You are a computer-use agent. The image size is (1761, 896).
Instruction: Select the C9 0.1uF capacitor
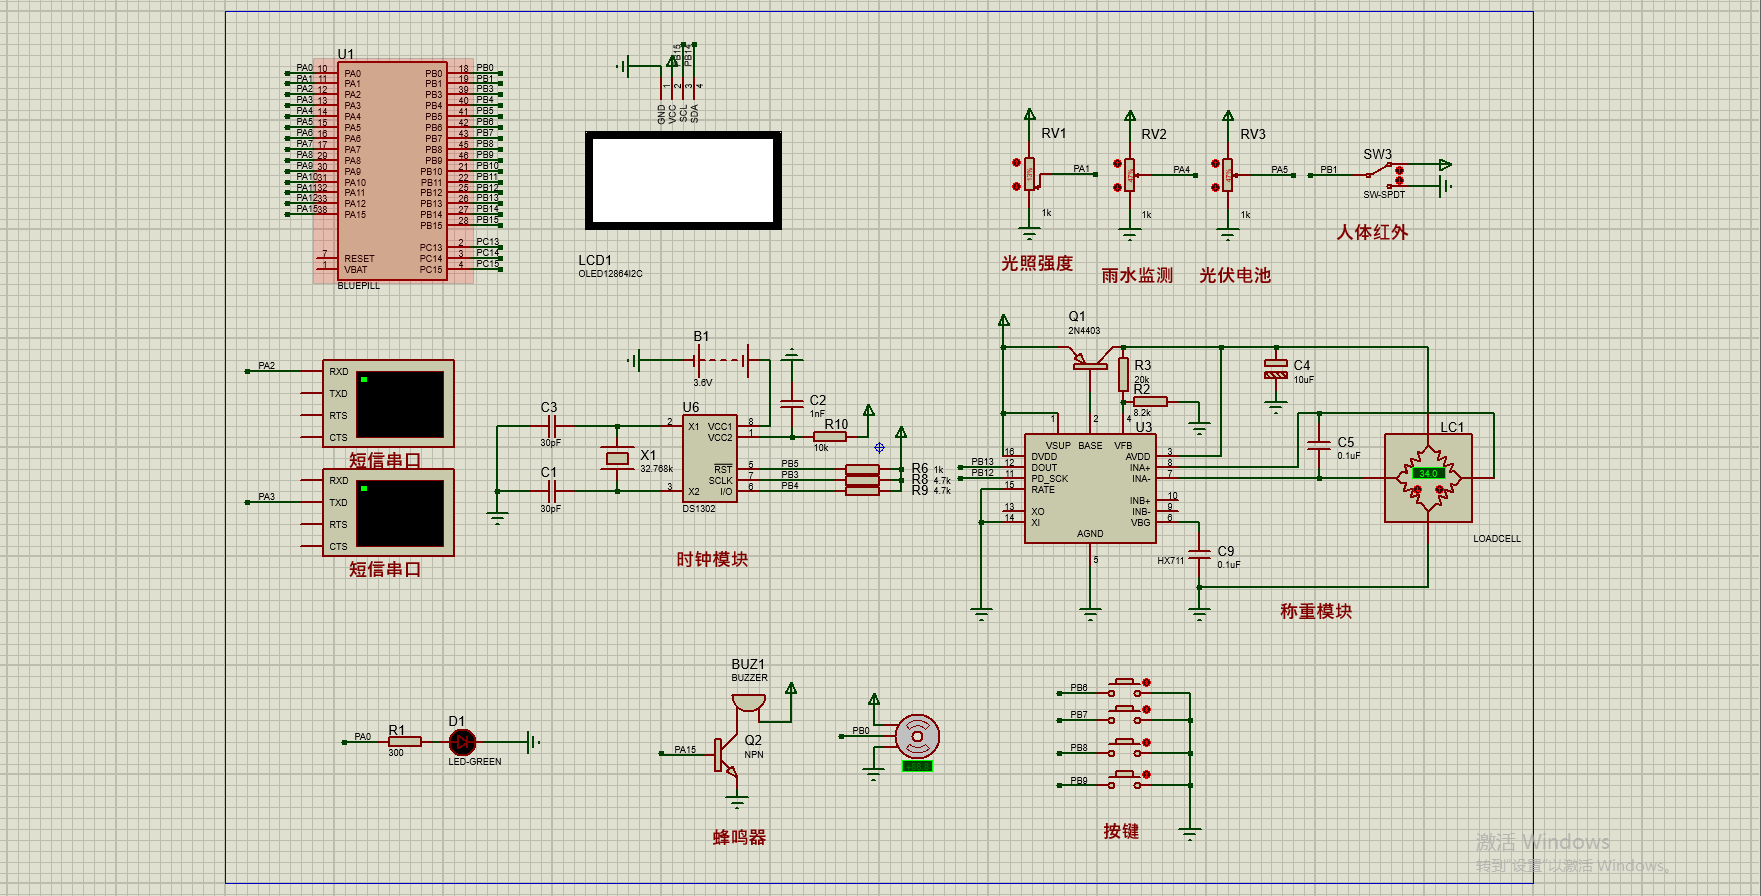point(1199,554)
